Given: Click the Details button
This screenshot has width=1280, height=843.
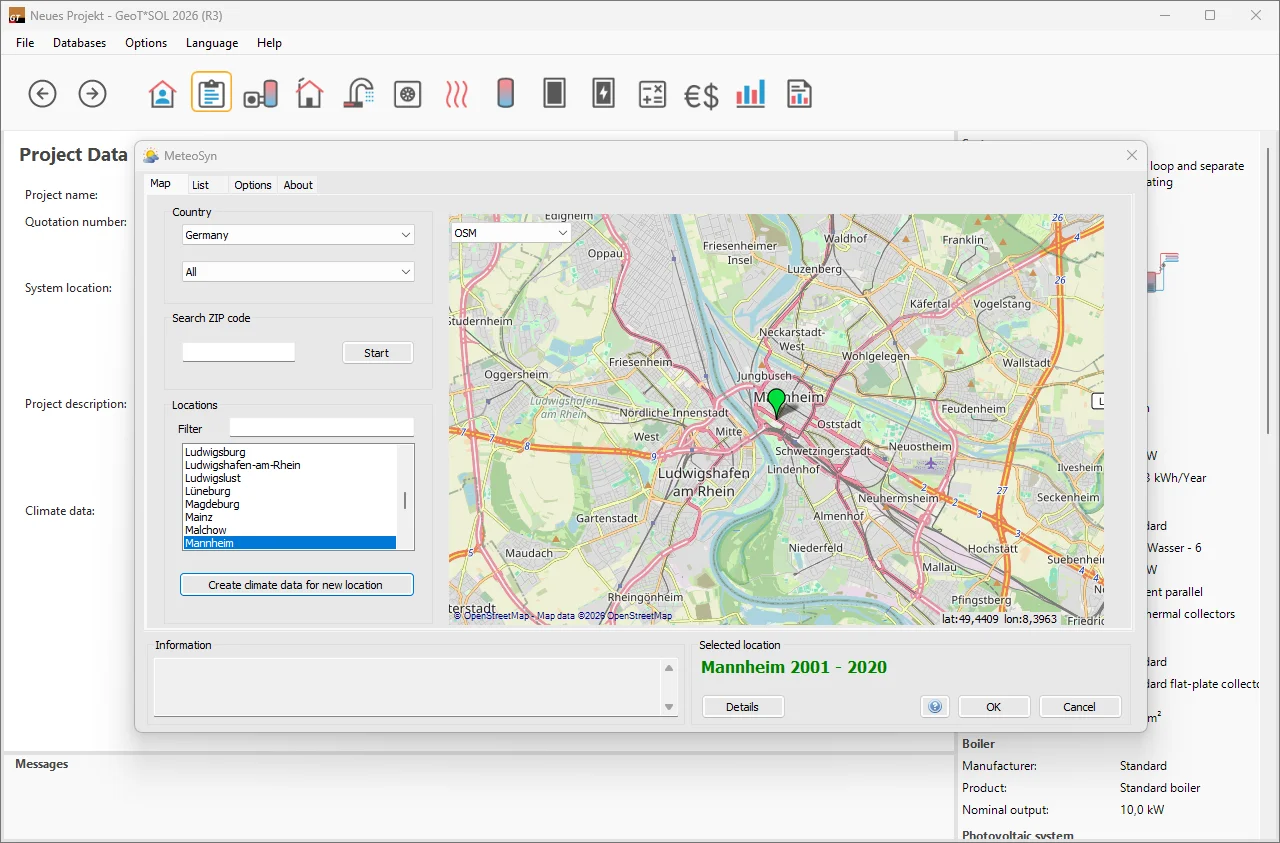Looking at the screenshot, I should (742, 707).
